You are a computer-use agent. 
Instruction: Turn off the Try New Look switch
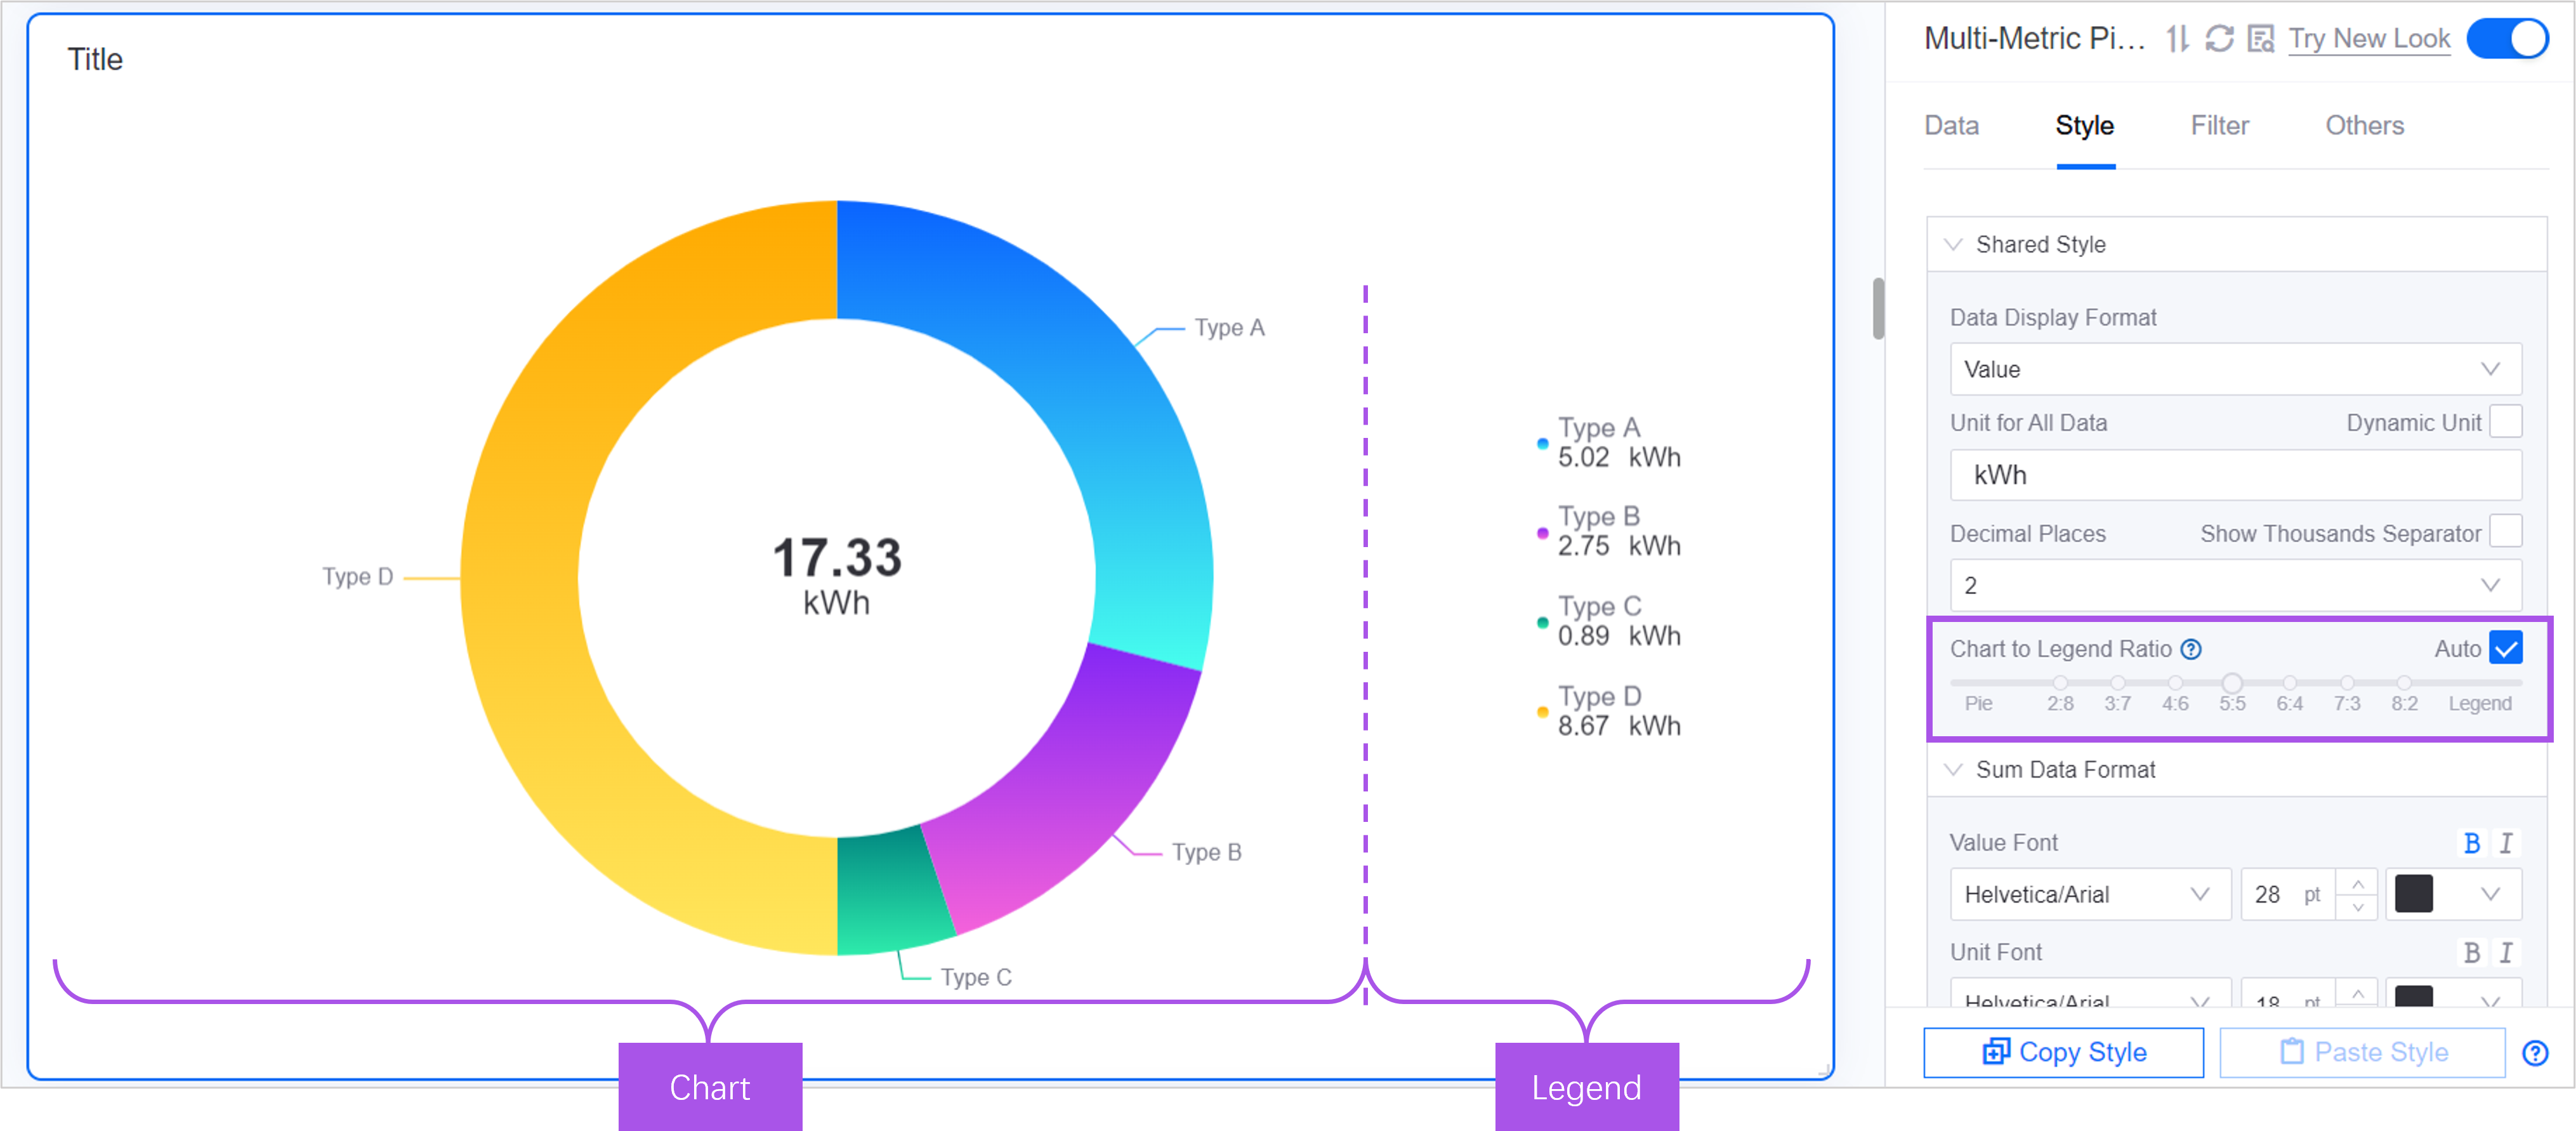coord(2507,39)
